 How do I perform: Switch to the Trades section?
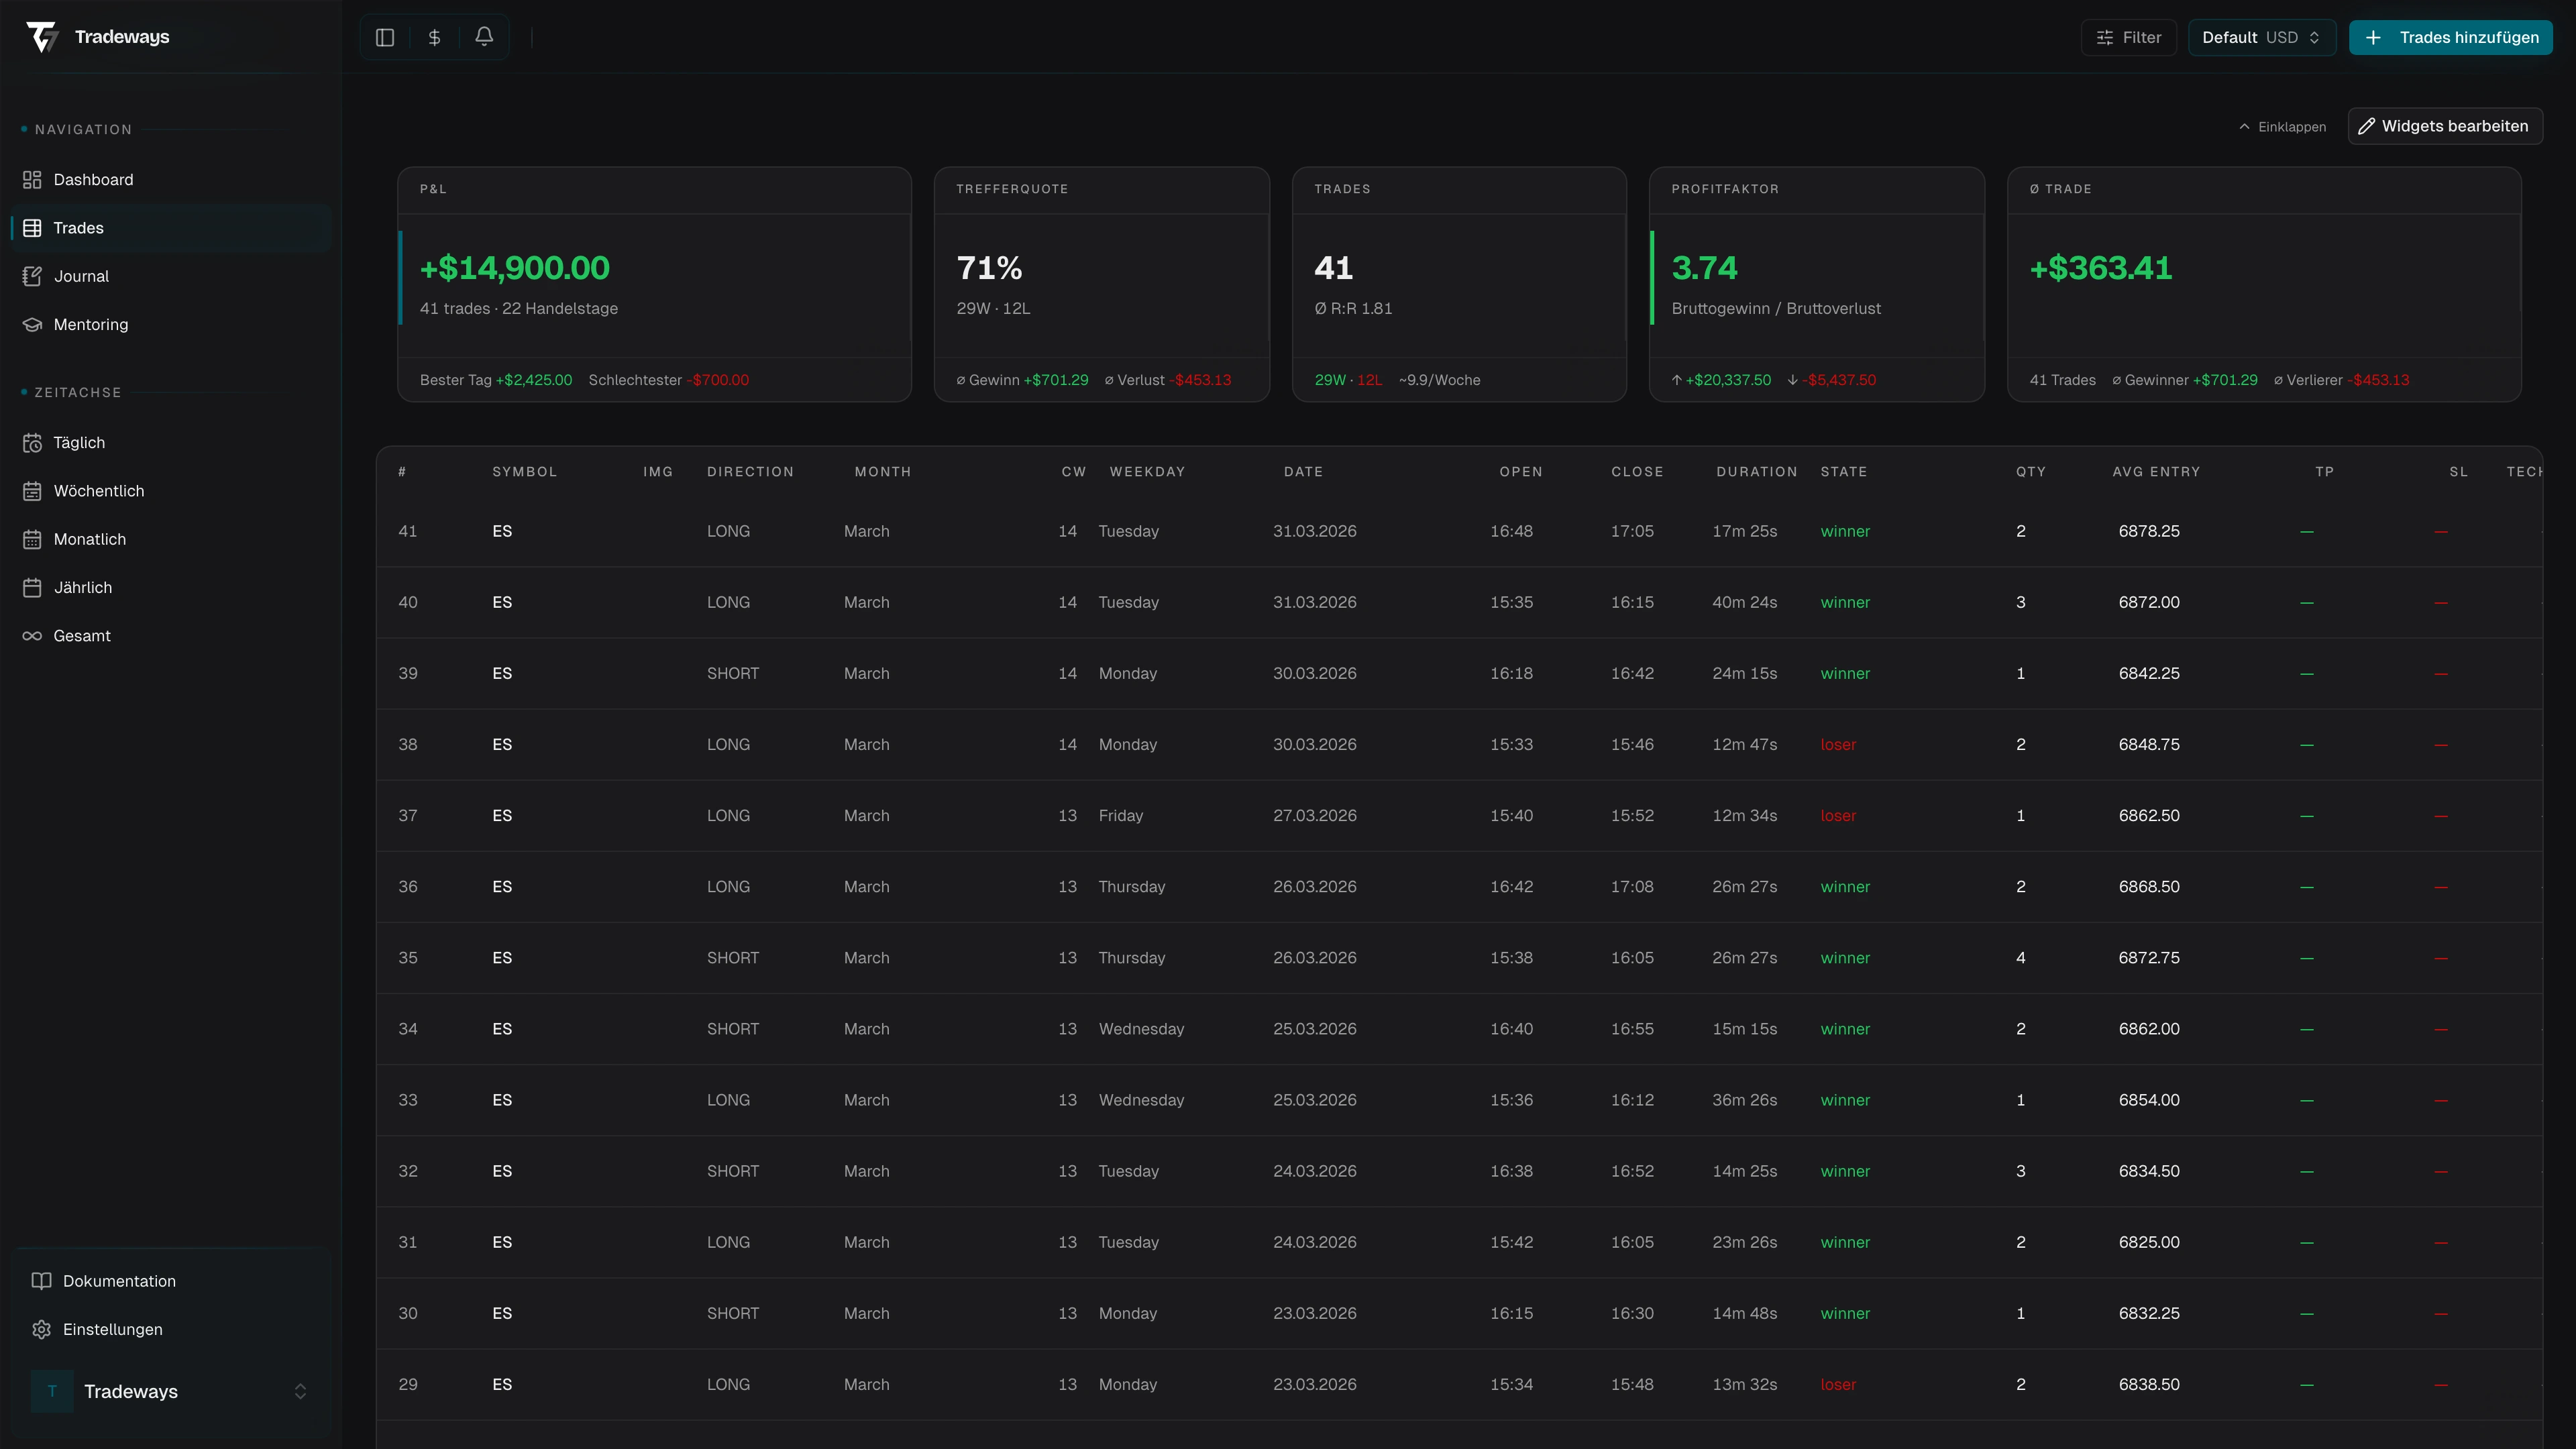(78, 227)
